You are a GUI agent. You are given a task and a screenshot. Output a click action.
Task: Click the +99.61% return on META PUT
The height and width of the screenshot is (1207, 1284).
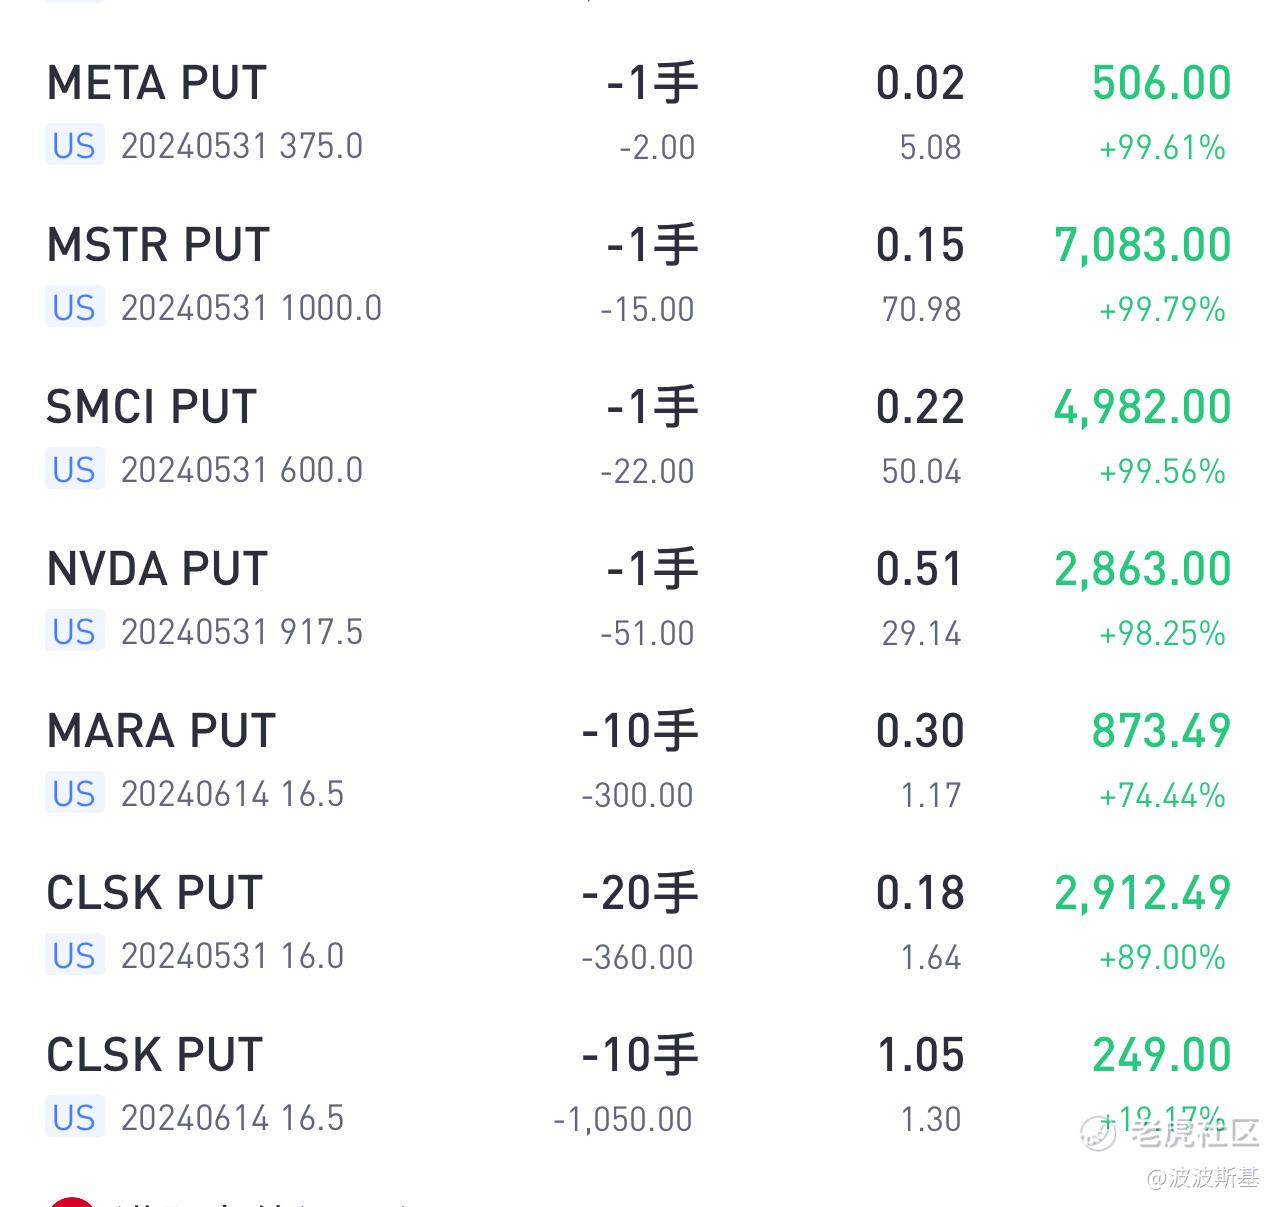click(1162, 148)
